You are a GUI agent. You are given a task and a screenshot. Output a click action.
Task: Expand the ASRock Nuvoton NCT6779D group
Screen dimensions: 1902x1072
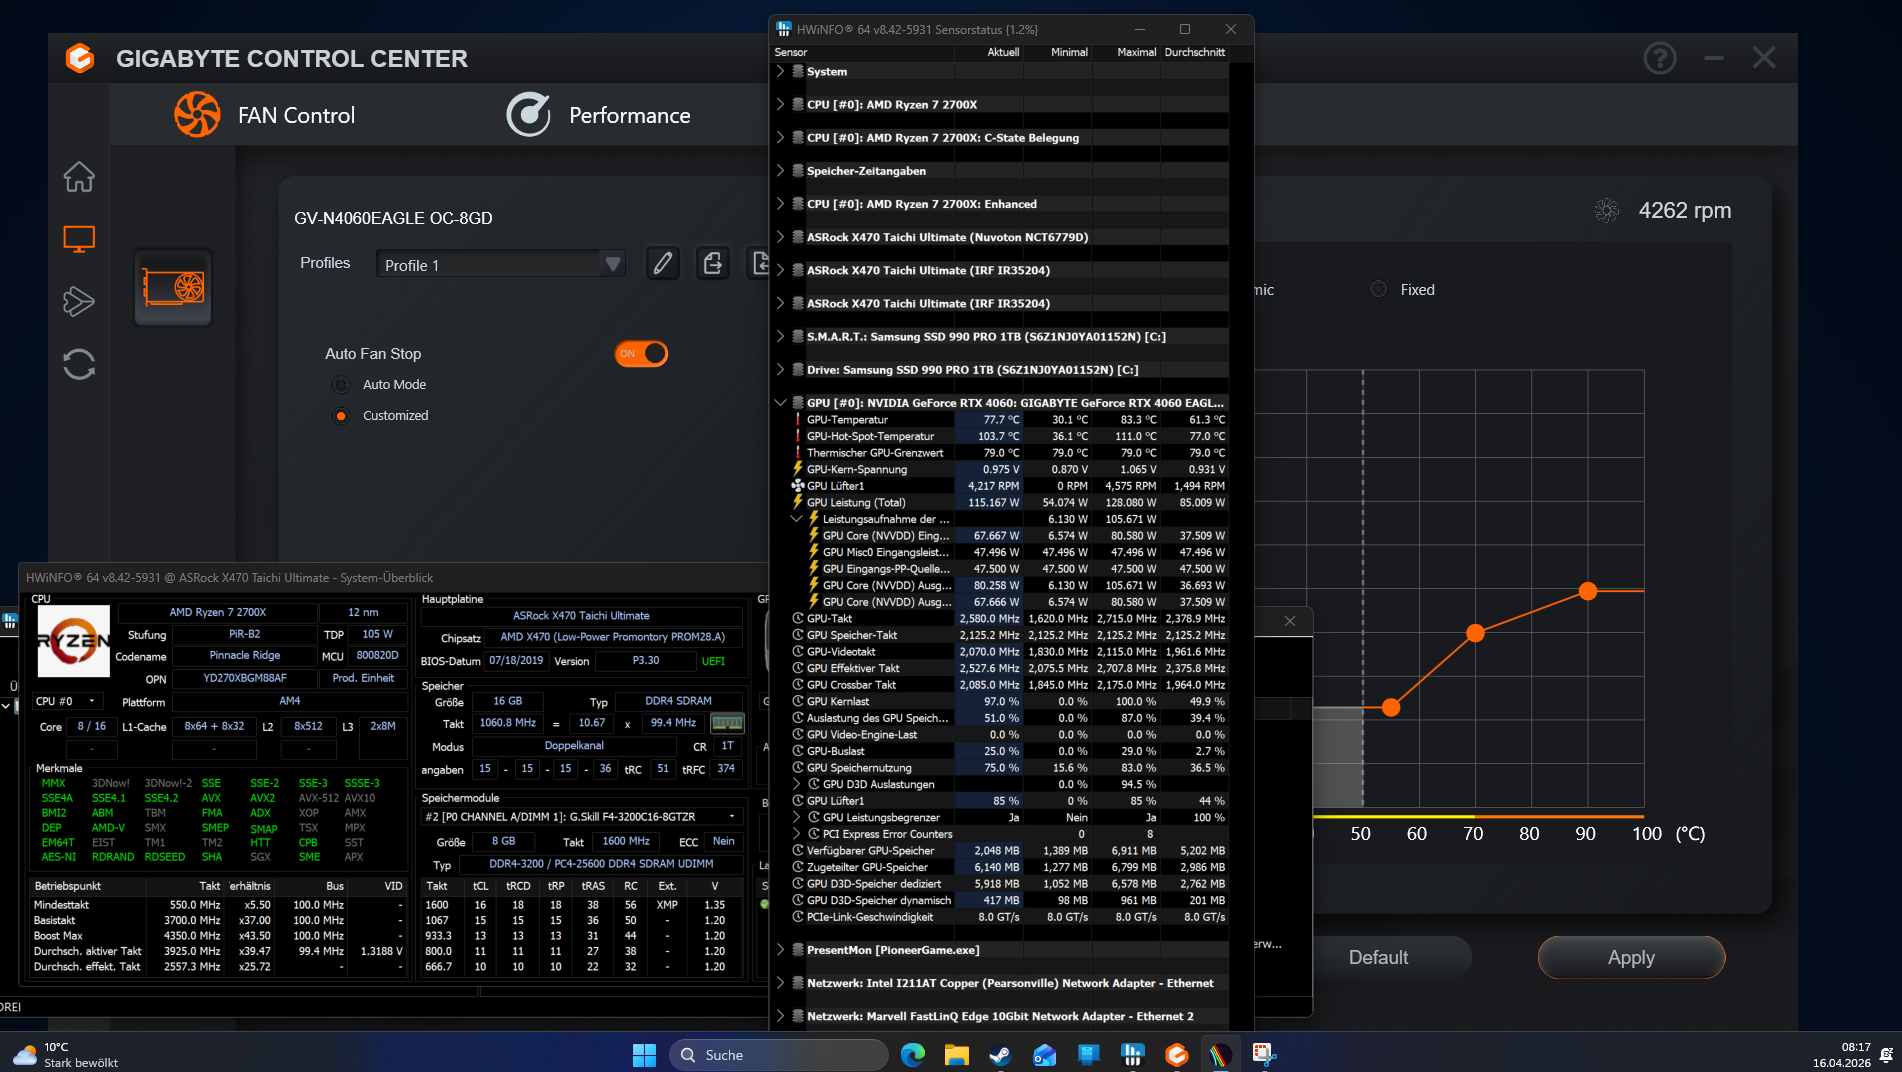[x=780, y=237]
